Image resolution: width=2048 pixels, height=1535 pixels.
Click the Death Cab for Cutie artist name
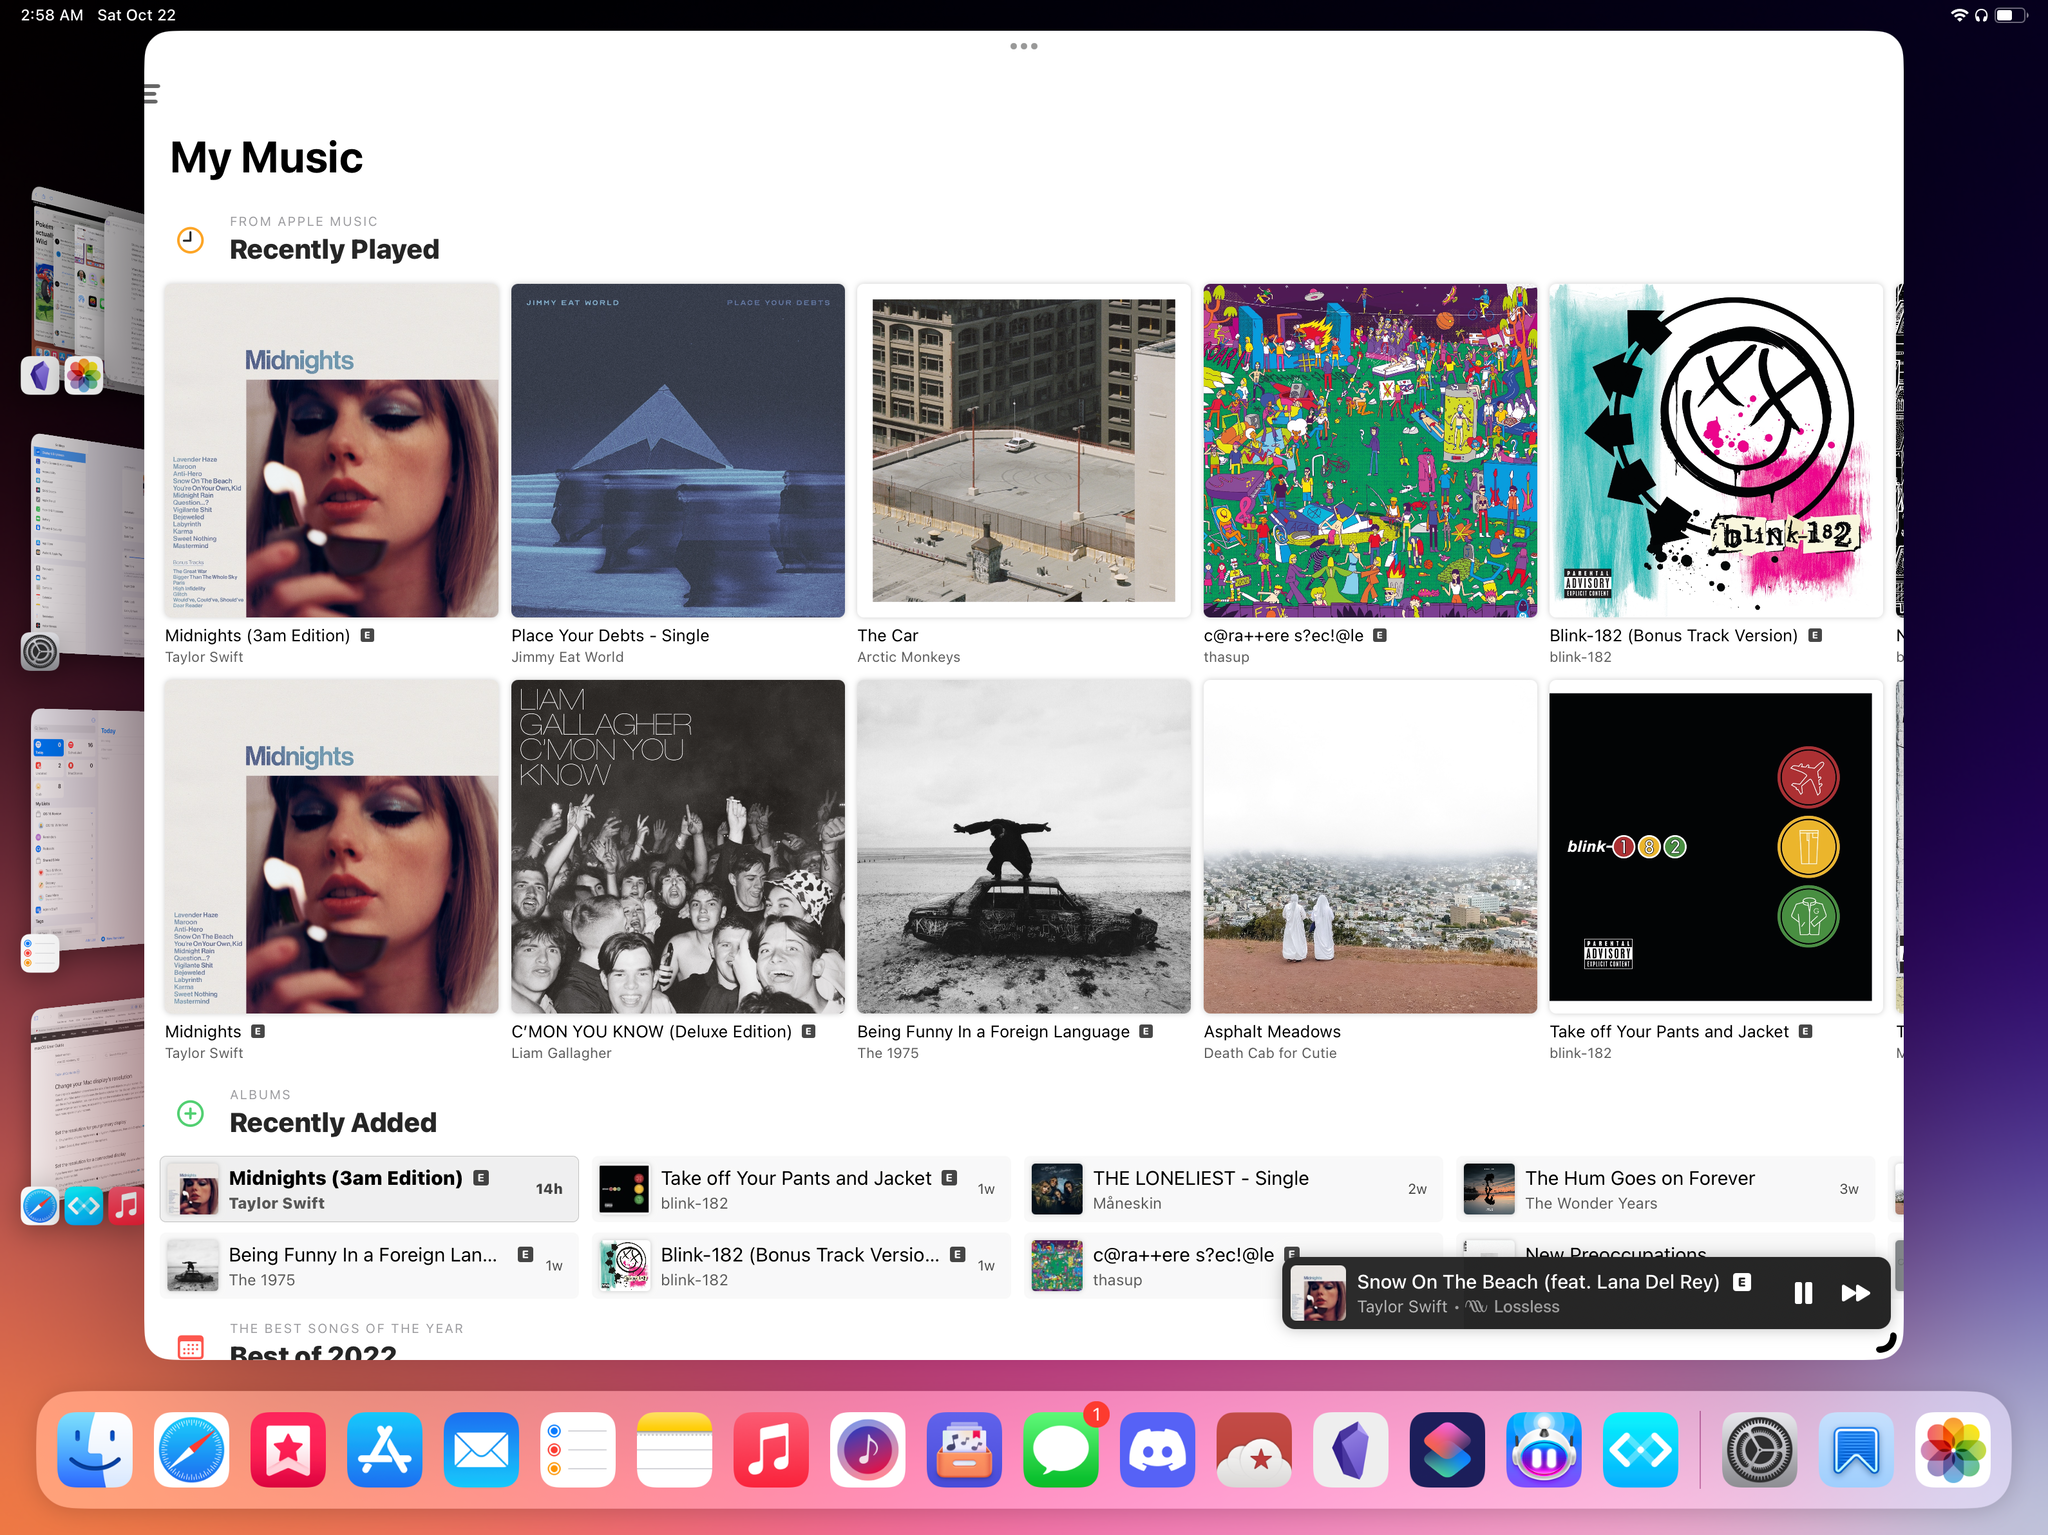coord(1270,1053)
